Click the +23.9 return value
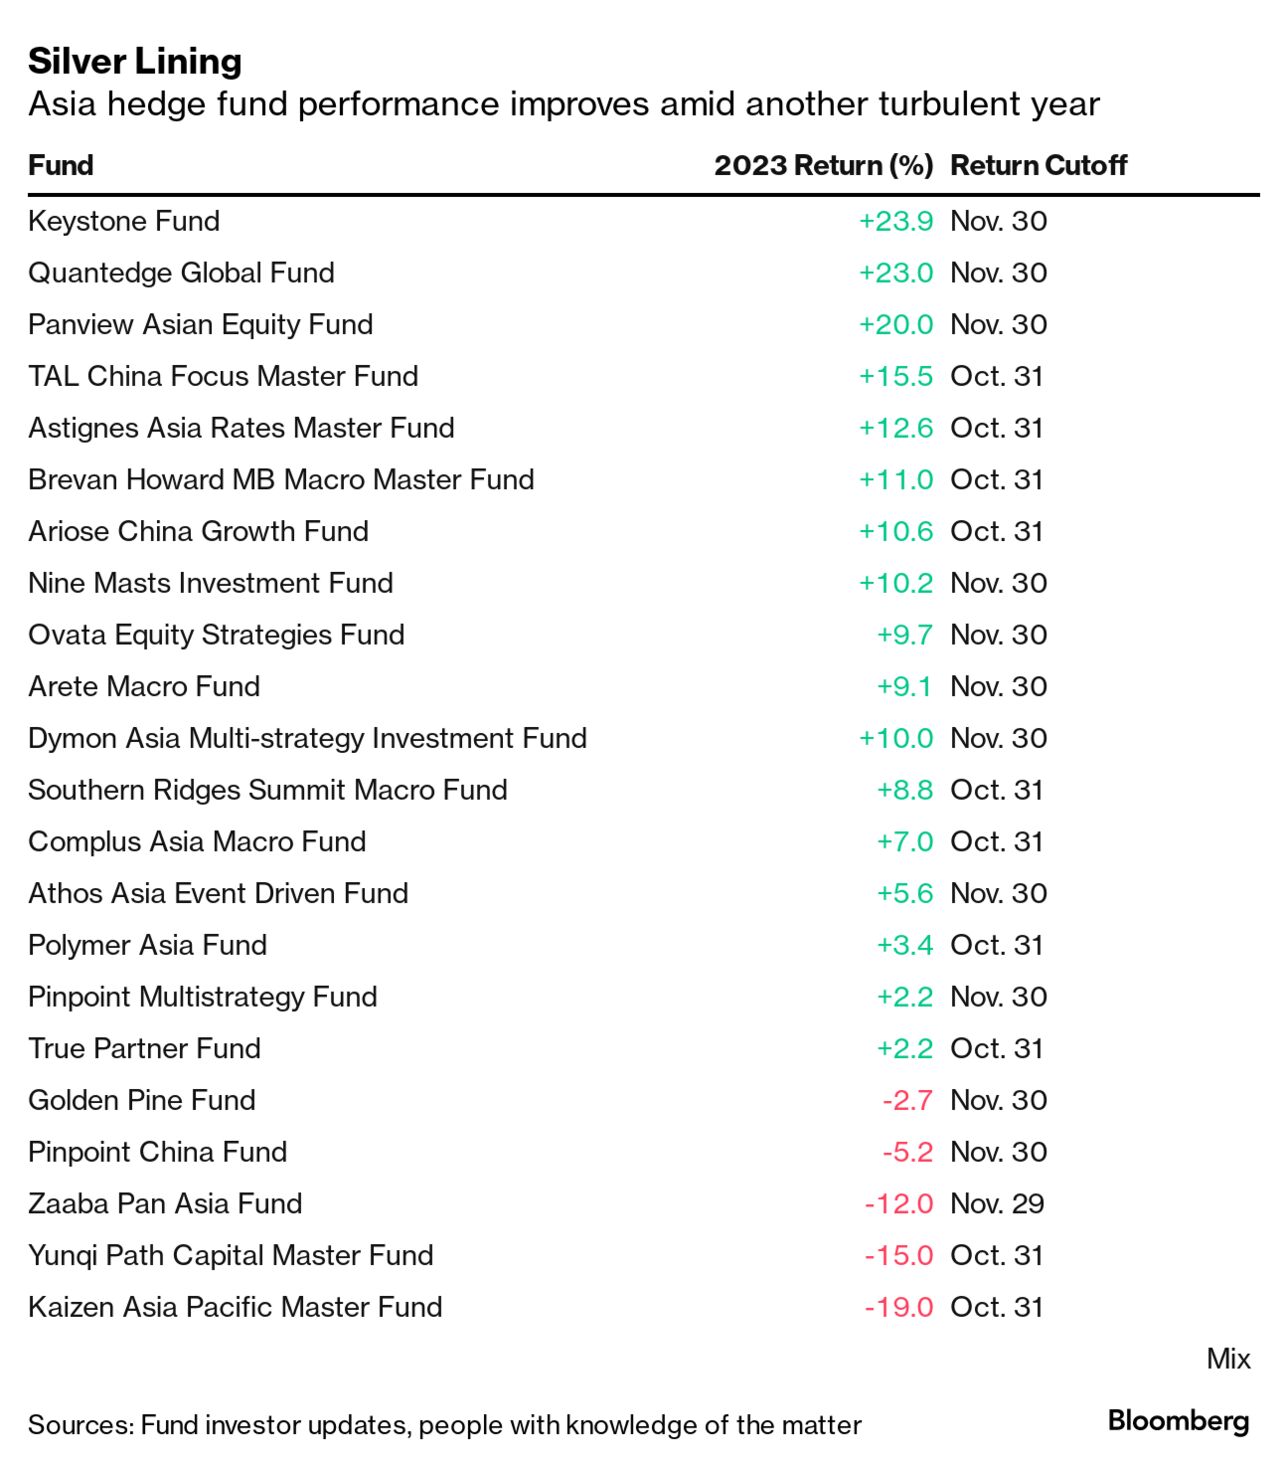 pos(895,221)
